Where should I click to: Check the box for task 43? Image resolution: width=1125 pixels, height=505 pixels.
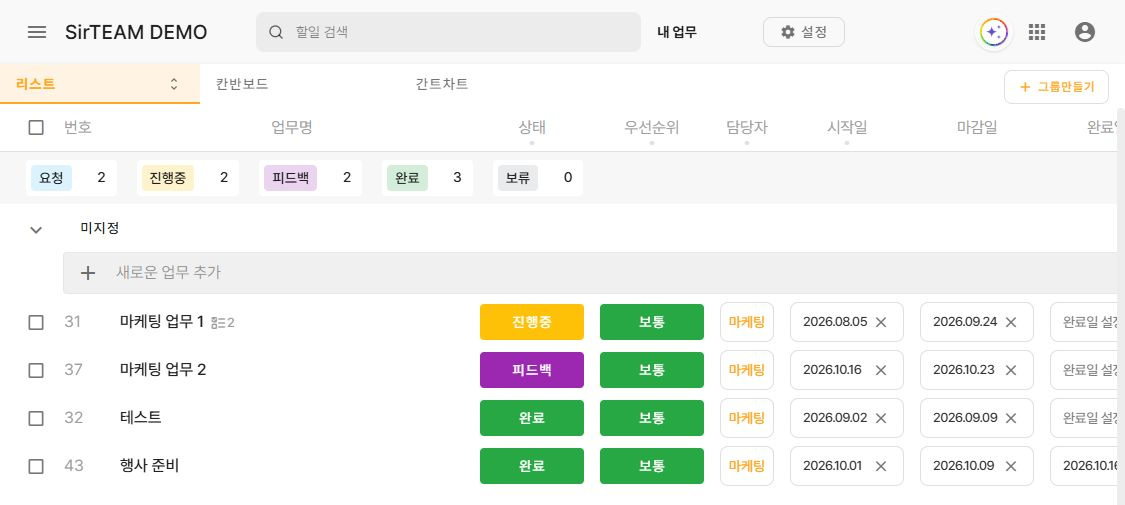point(36,466)
